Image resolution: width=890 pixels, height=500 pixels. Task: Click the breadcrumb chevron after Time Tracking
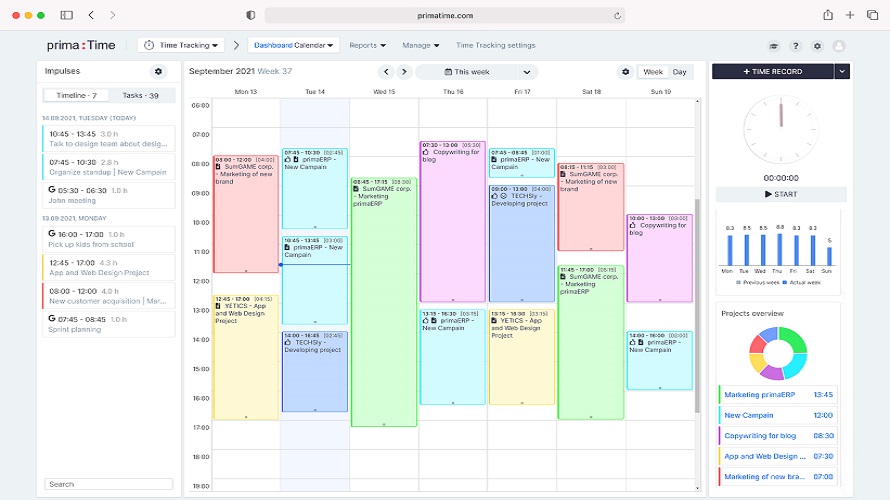[236, 45]
